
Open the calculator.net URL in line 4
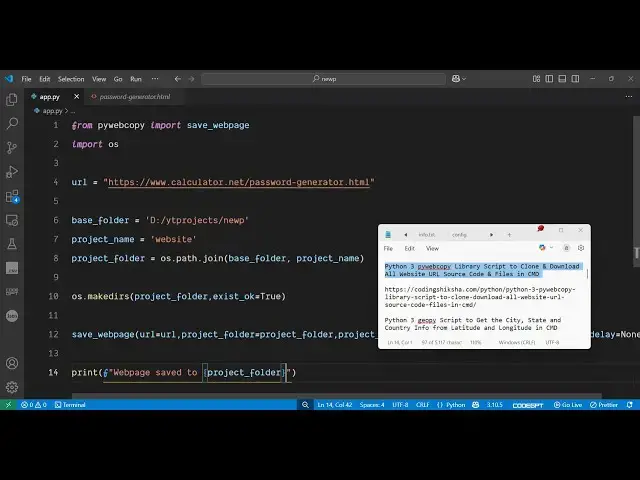point(239,182)
